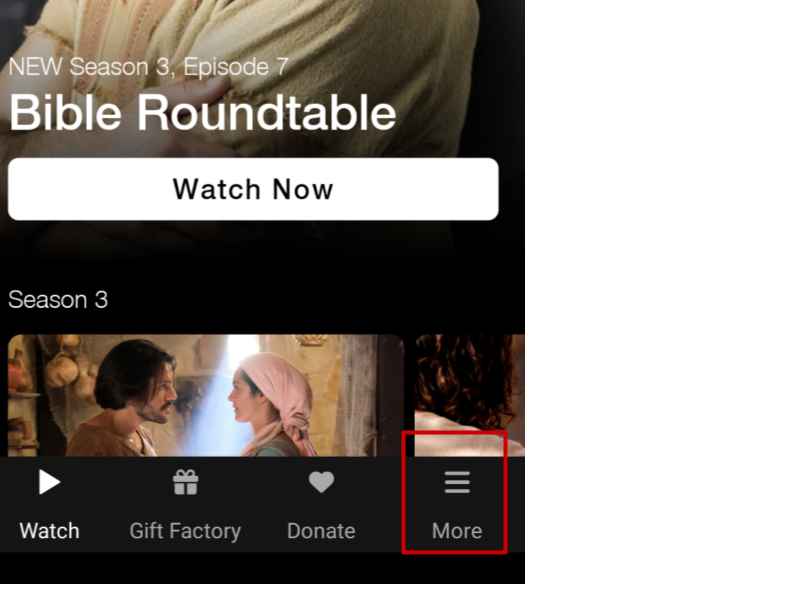
Task: Click the Watch Now button
Action: point(253,189)
